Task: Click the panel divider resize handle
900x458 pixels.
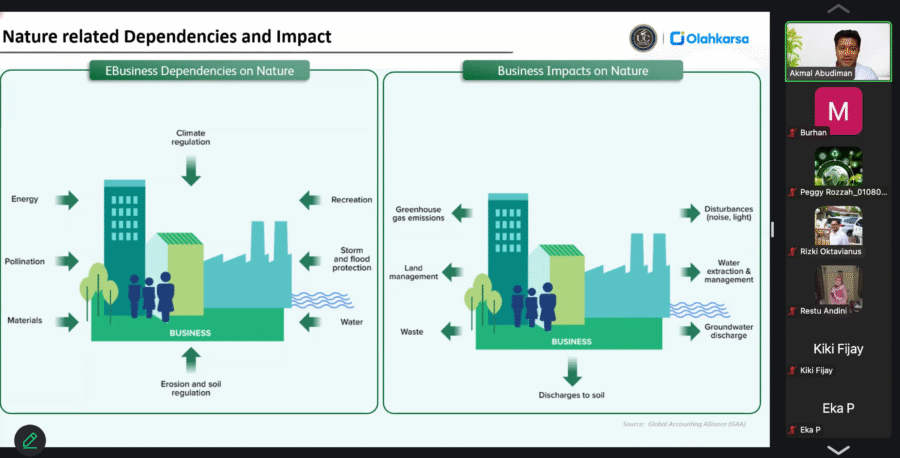Action: [x=772, y=229]
